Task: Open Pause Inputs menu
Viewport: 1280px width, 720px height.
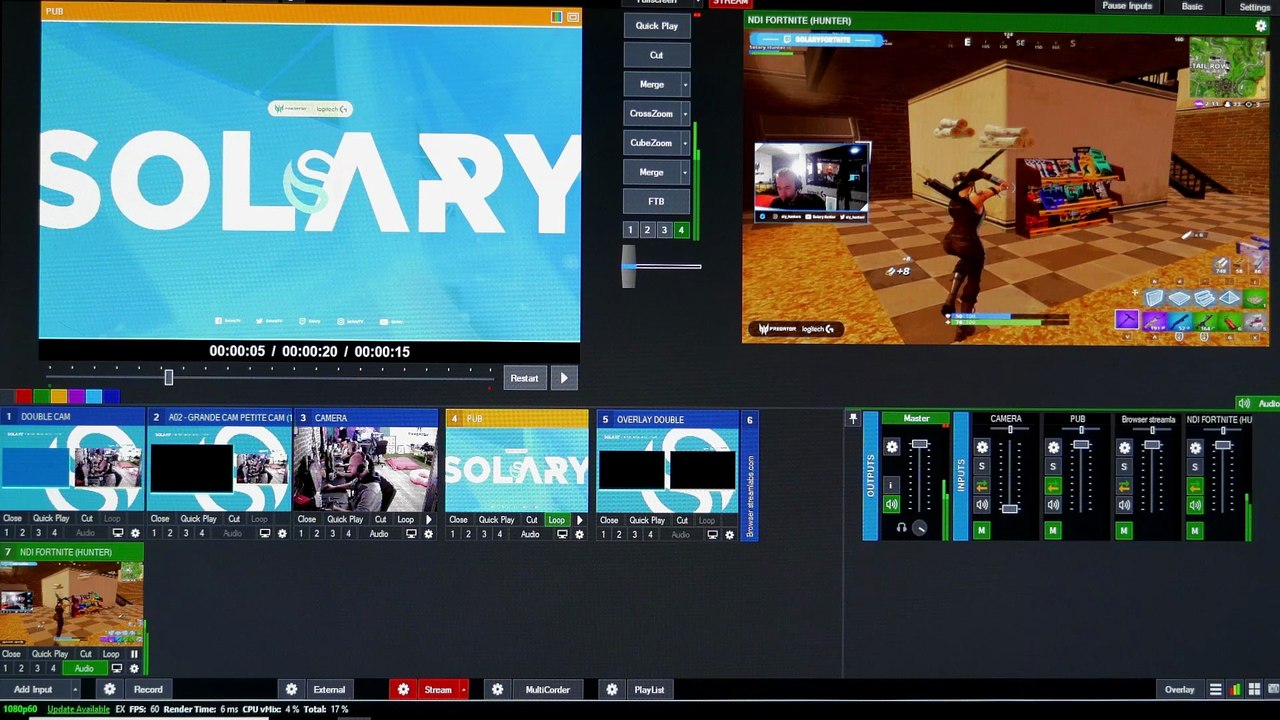Action: click(1127, 6)
